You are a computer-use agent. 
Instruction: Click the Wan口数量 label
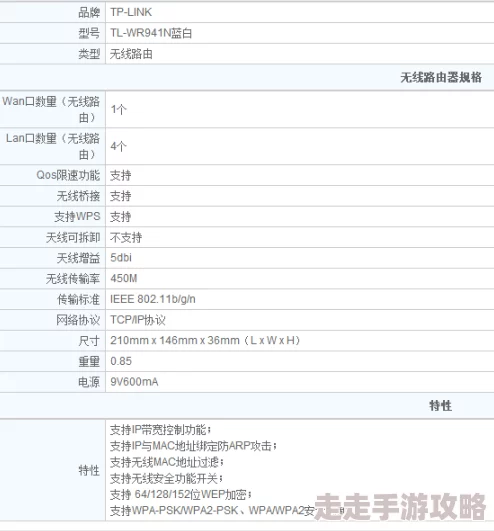pyautogui.click(x=51, y=109)
